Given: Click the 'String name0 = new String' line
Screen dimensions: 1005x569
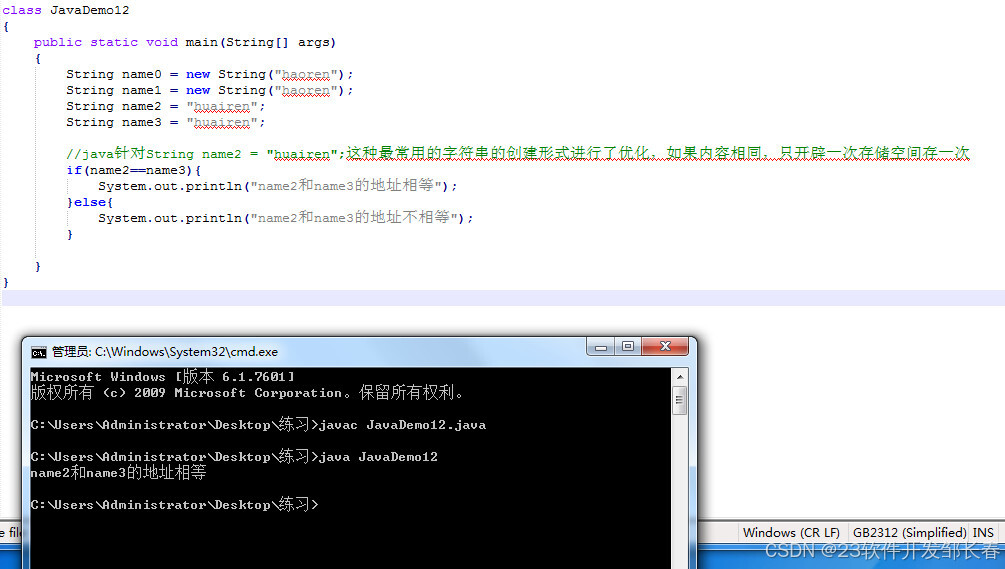Looking at the screenshot, I should point(210,74).
